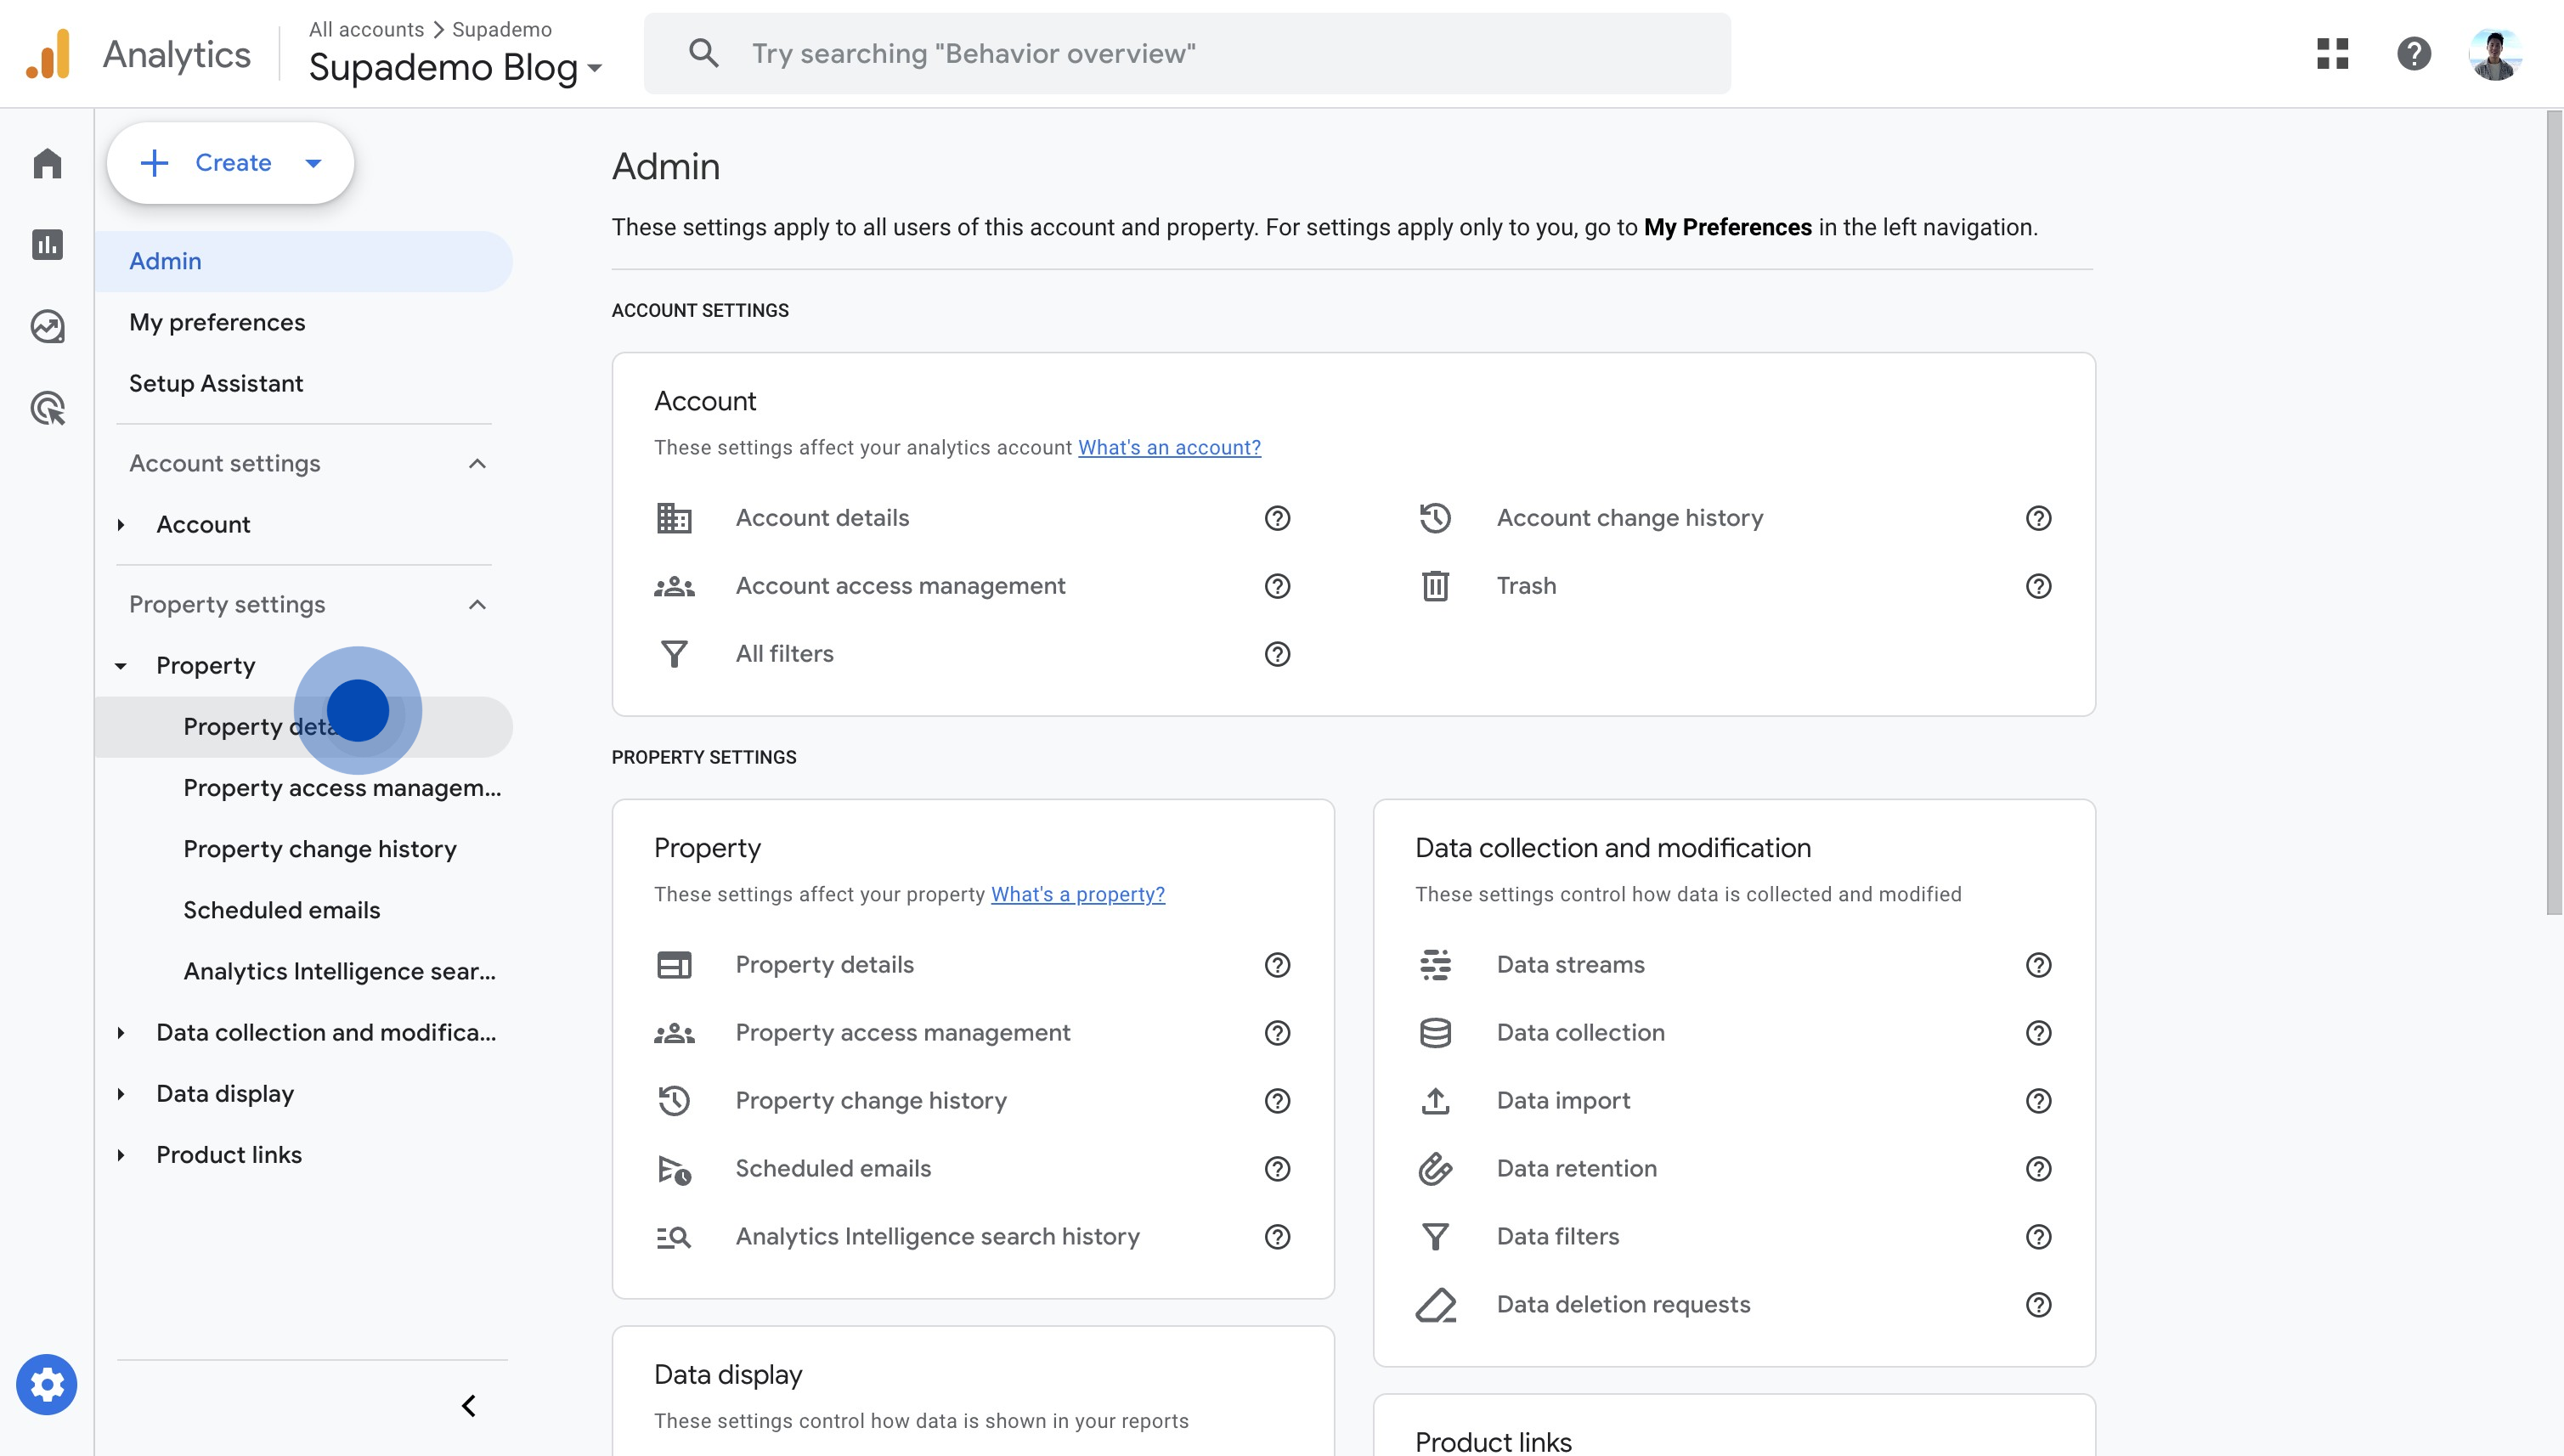Click the Data import upload icon
Screen dimensions: 2564x1456
click(x=1435, y=1101)
